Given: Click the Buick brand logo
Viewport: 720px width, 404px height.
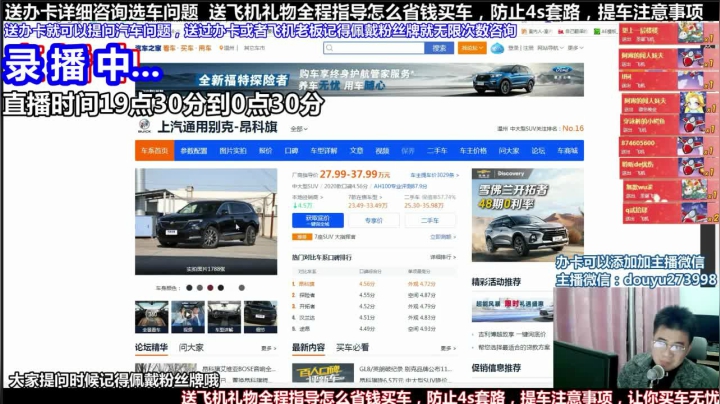Looking at the screenshot, I should point(144,126).
